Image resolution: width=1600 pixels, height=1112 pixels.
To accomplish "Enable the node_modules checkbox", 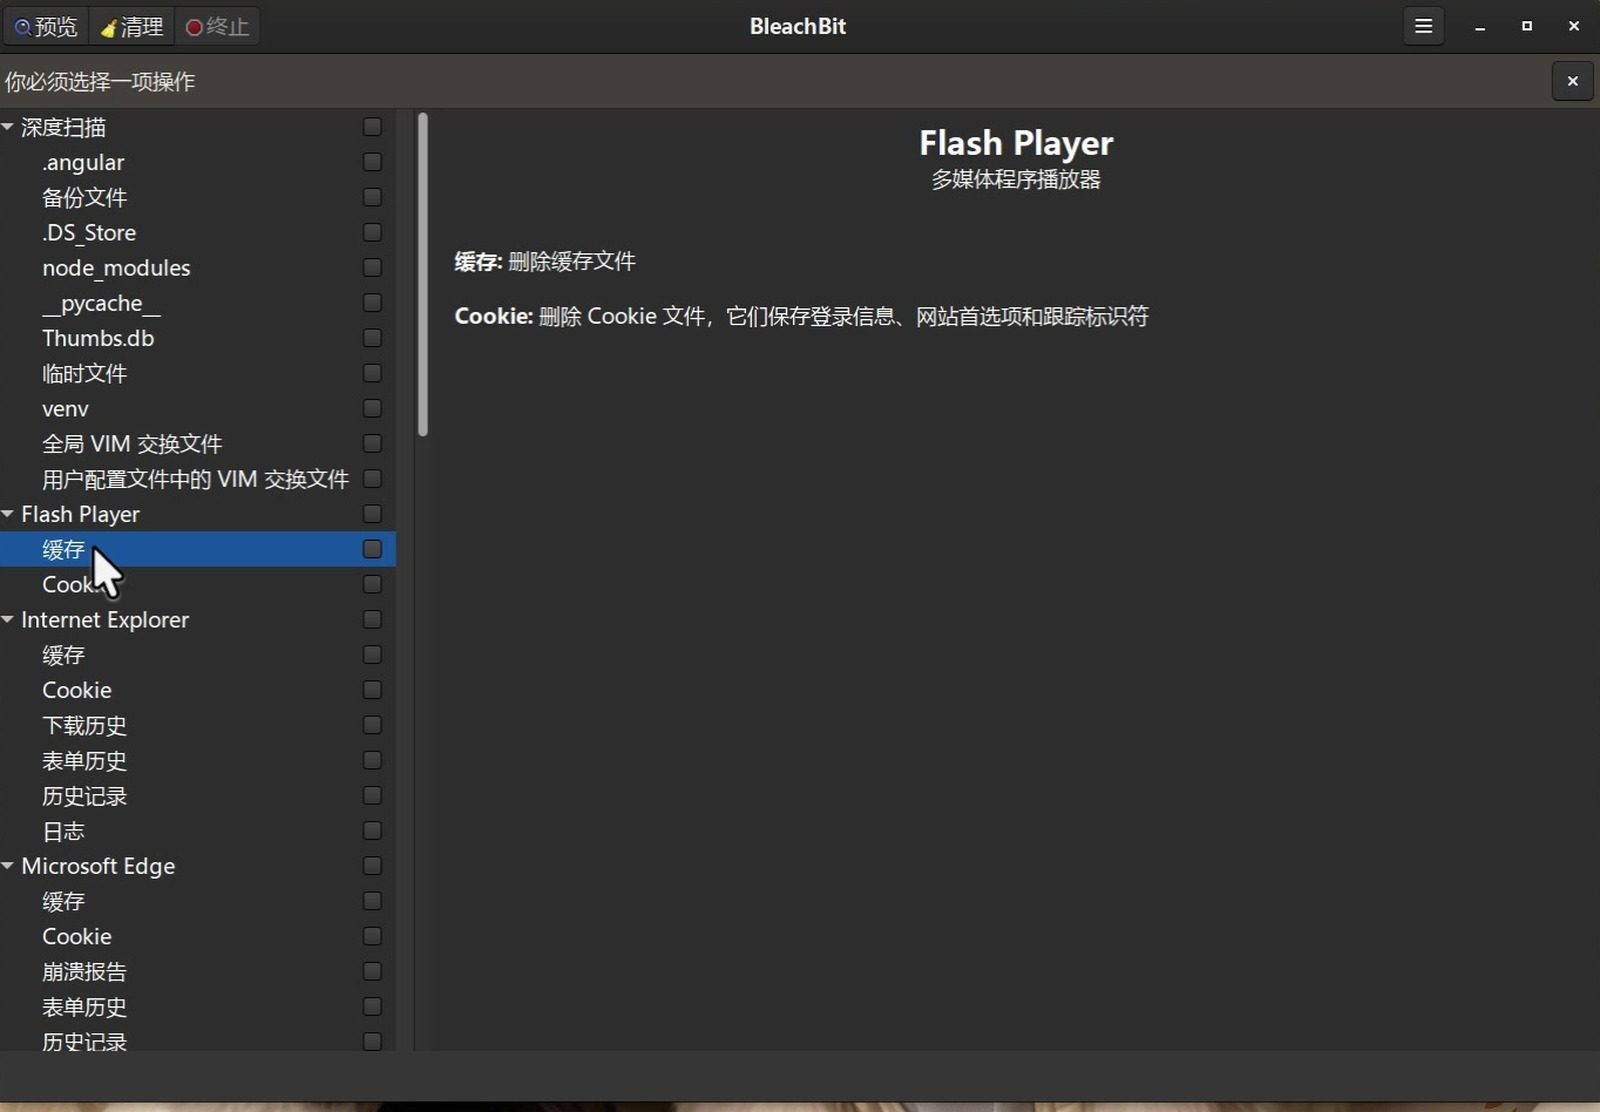I will [x=372, y=267].
